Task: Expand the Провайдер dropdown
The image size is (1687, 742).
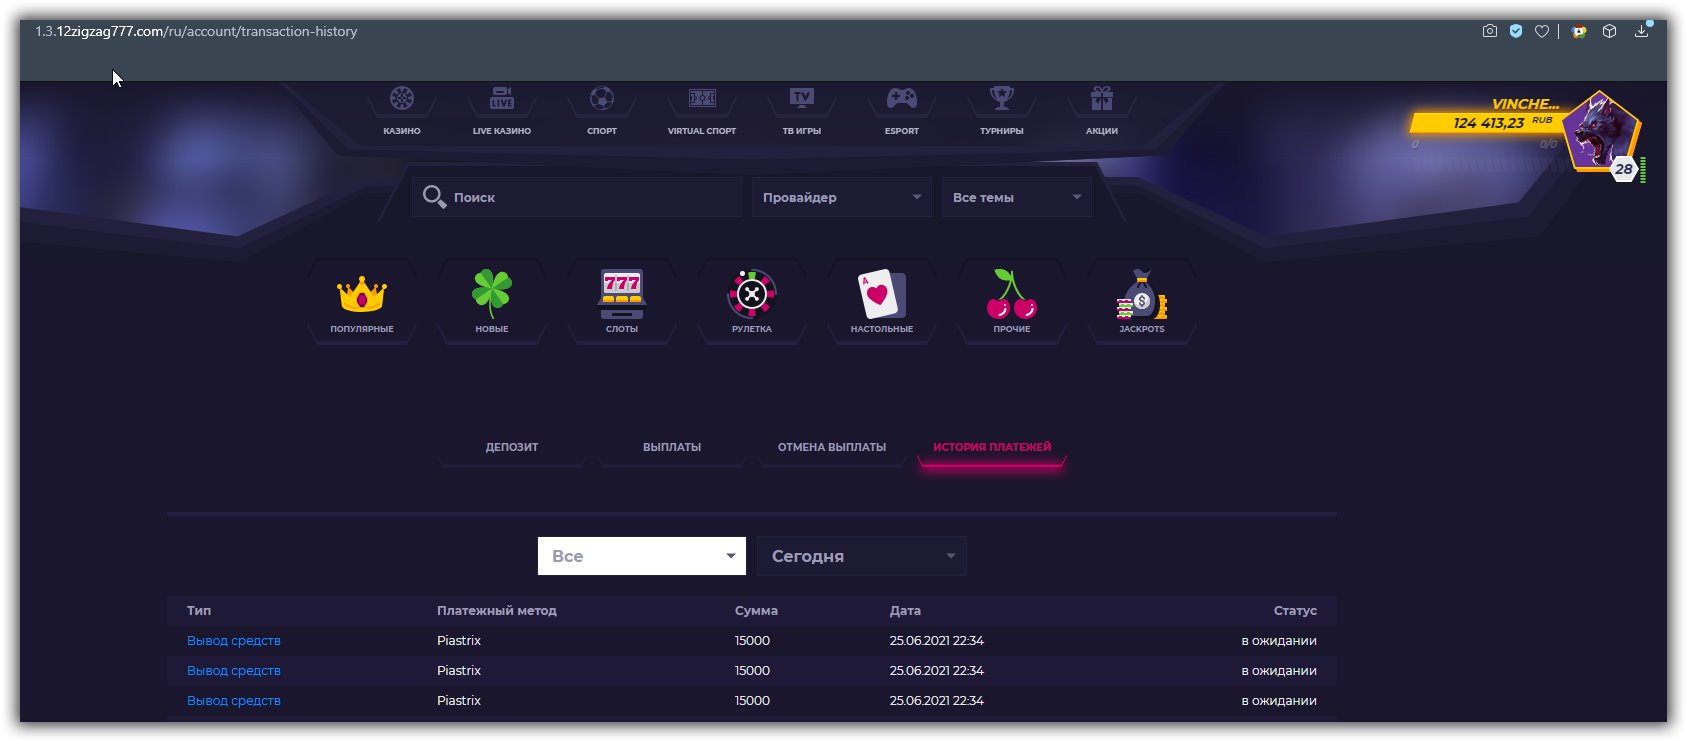Action: (842, 197)
